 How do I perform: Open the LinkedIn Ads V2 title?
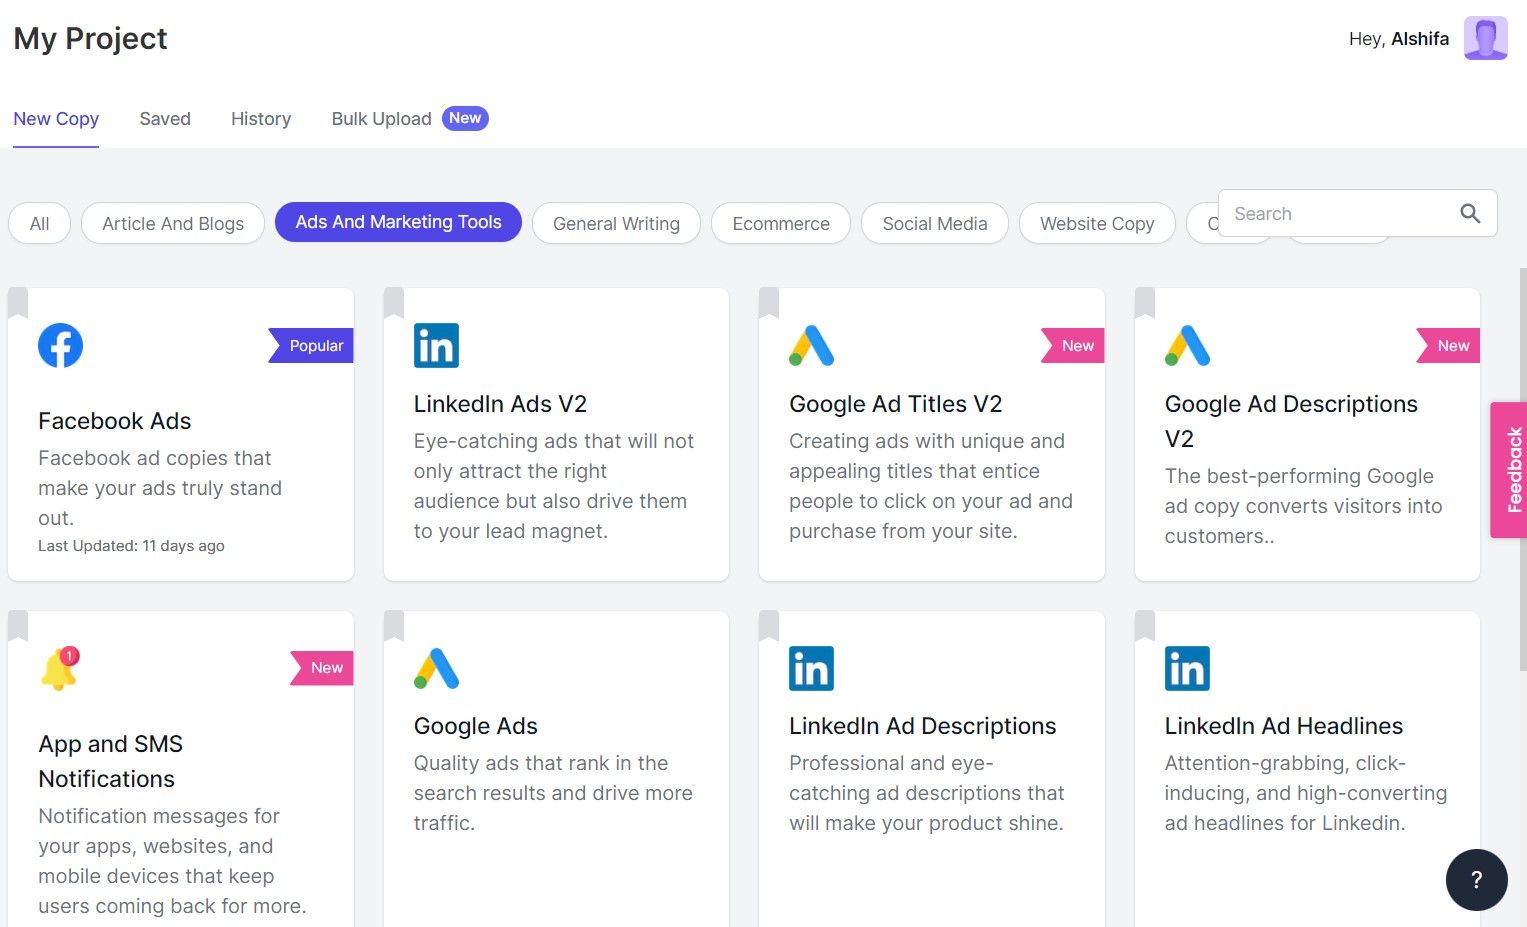(500, 404)
